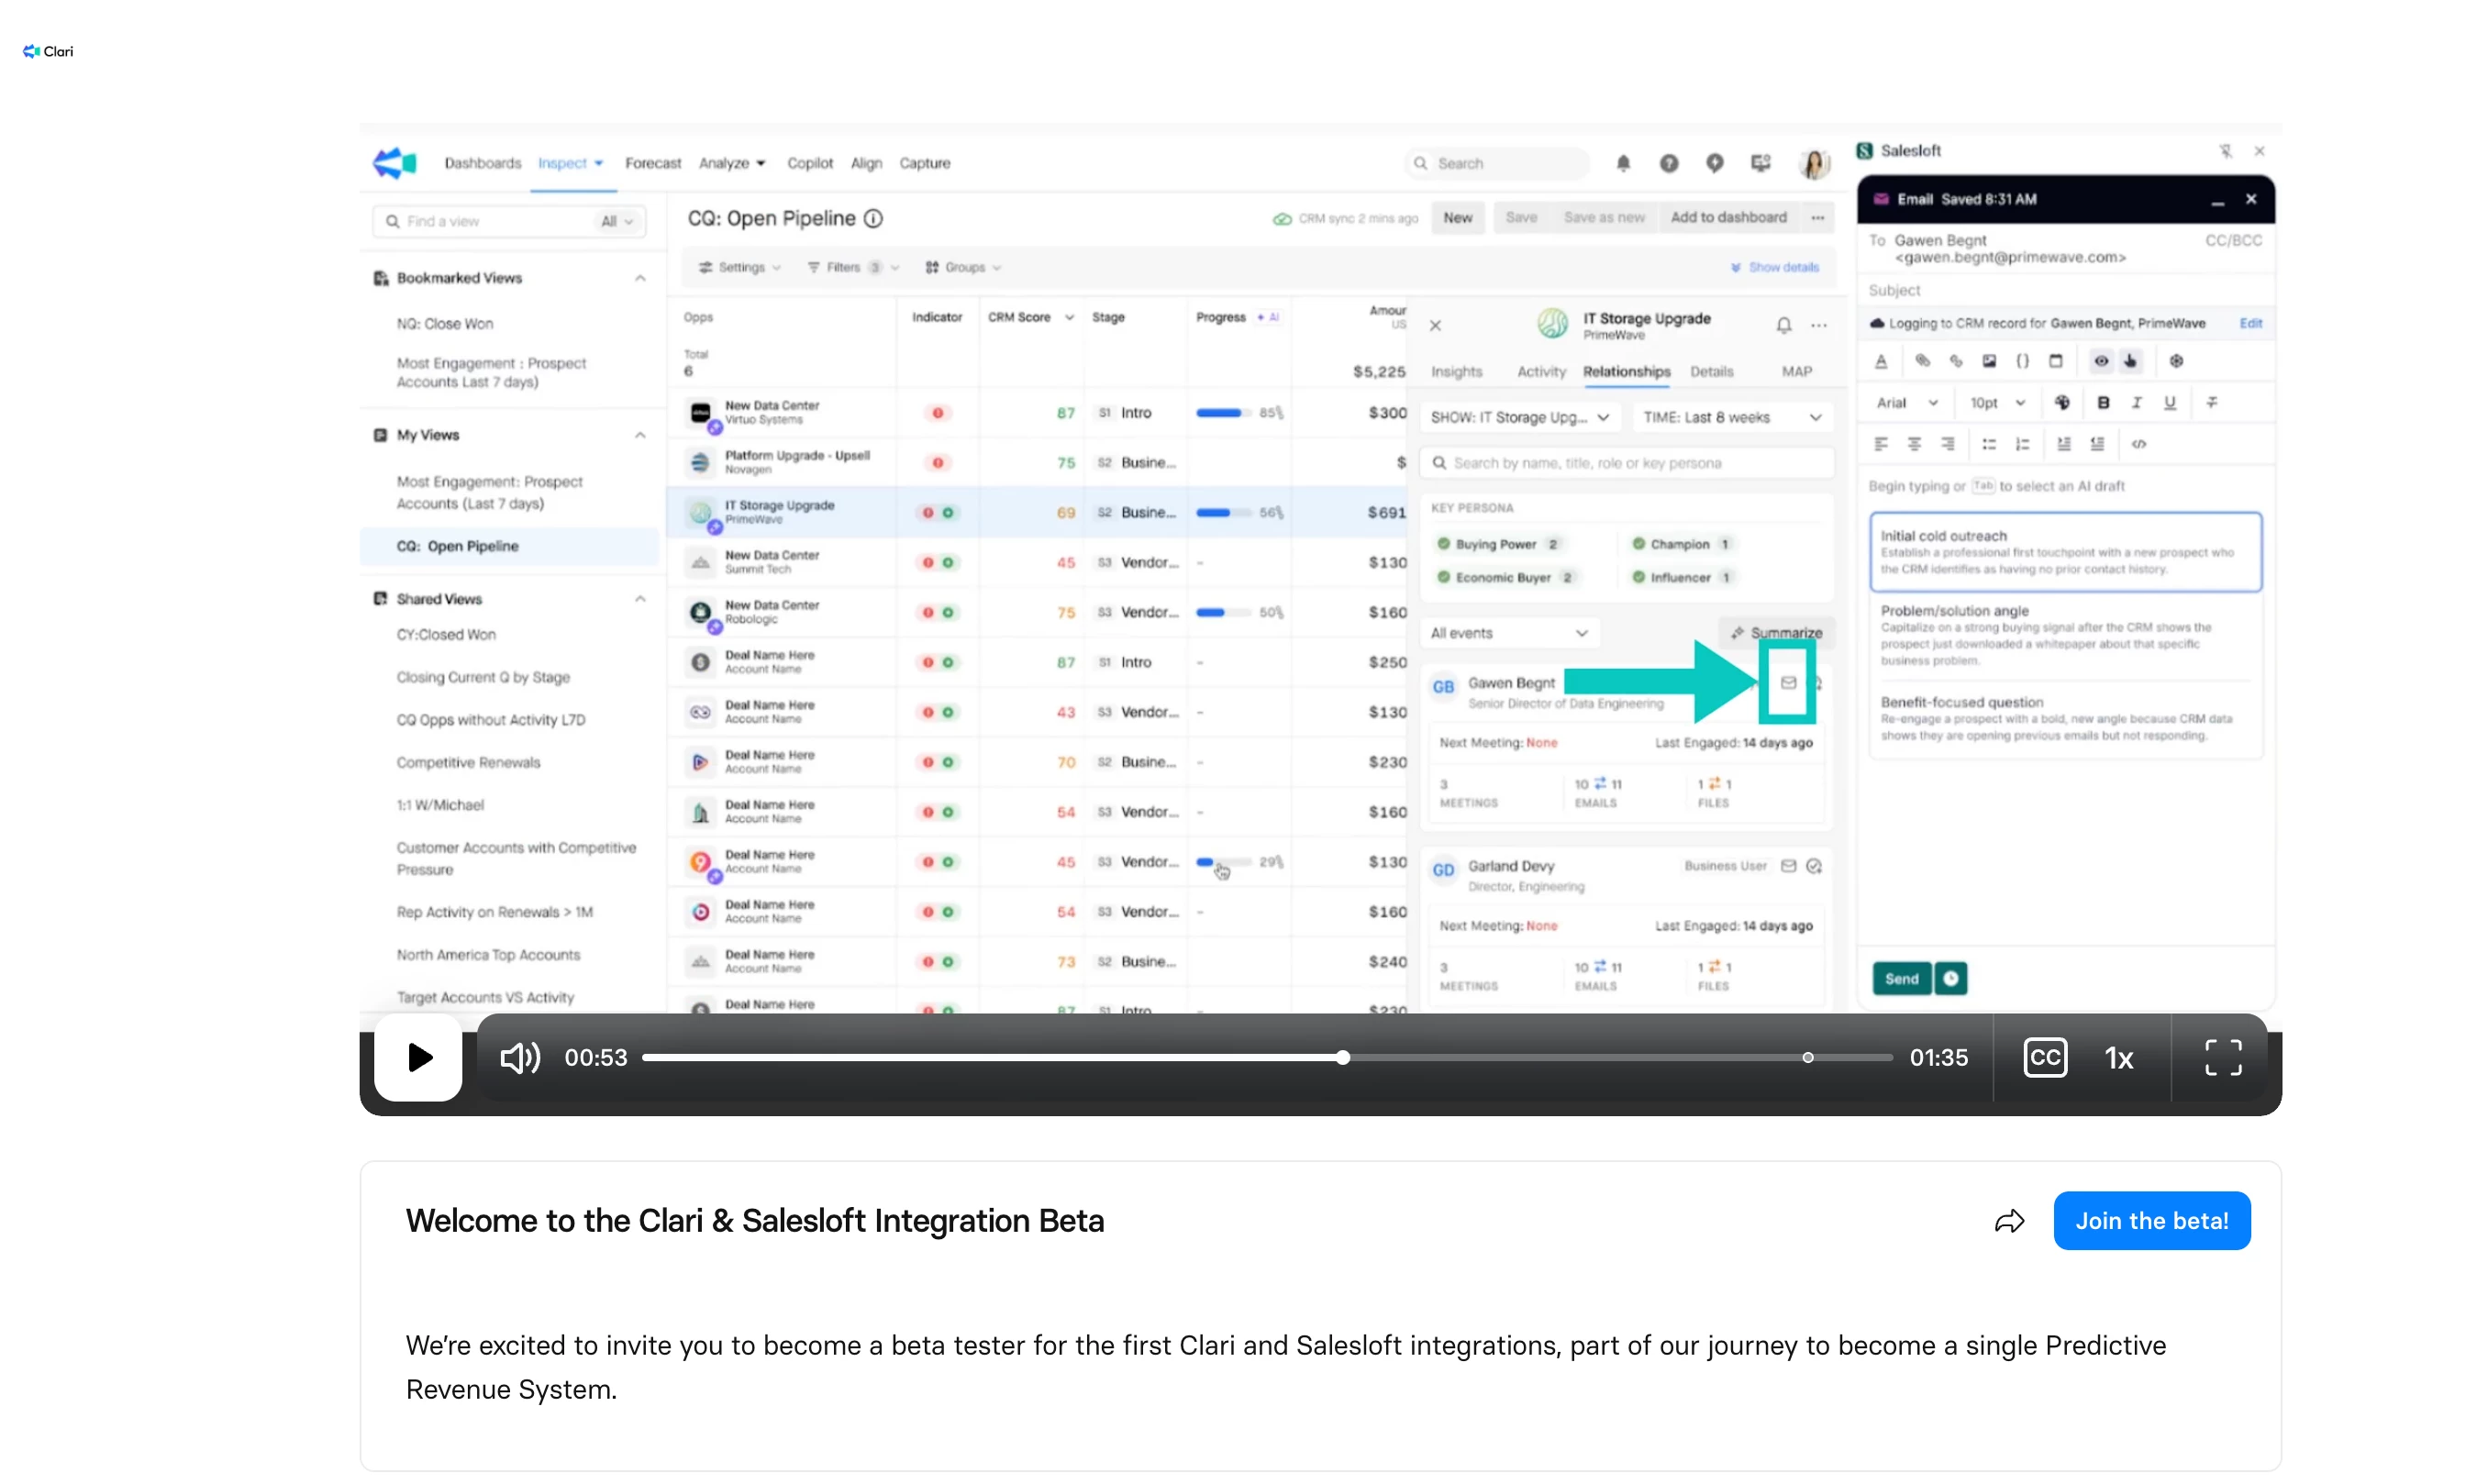Toggle closed captions on the video
Image resolution: width=2477 pixels, height=1484 pixels.
pyautogui.click(x=2044, y=1057)
